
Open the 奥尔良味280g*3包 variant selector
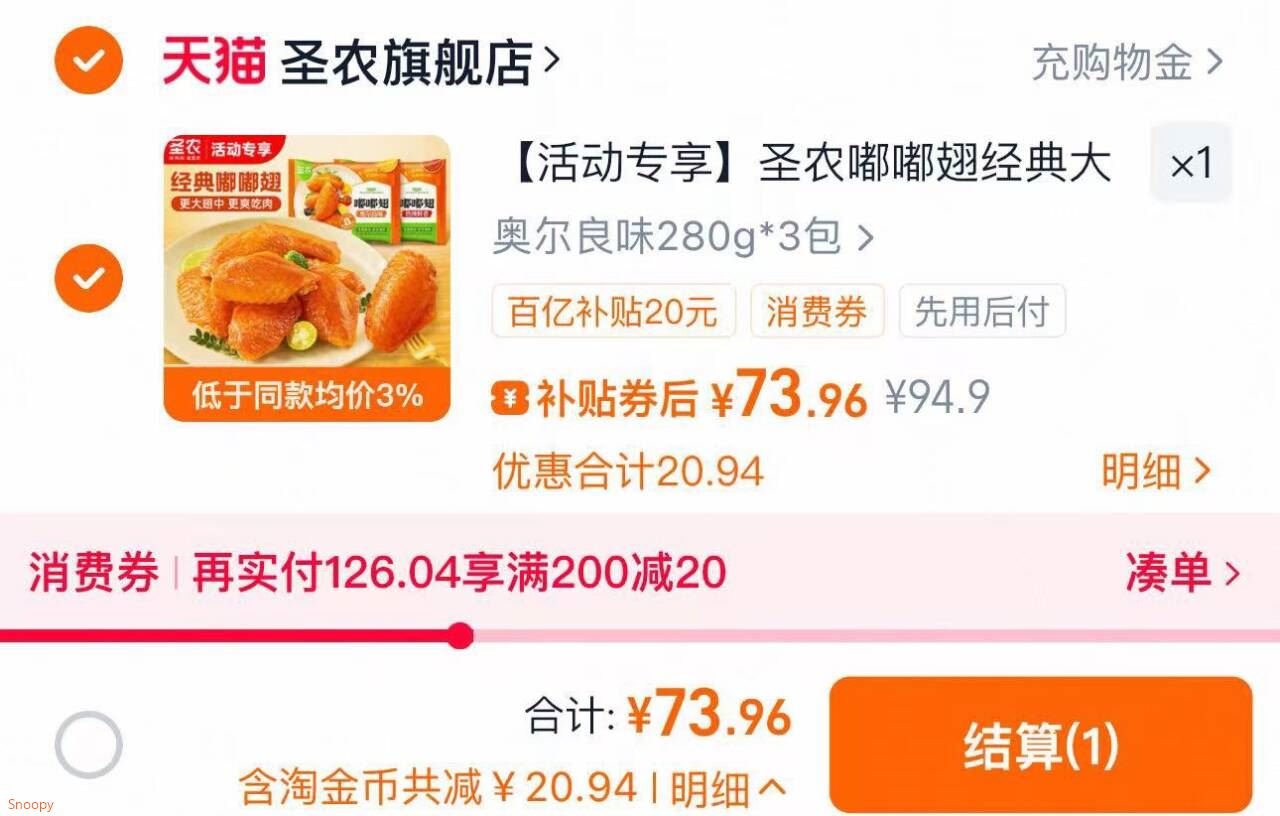click(683, 238)
